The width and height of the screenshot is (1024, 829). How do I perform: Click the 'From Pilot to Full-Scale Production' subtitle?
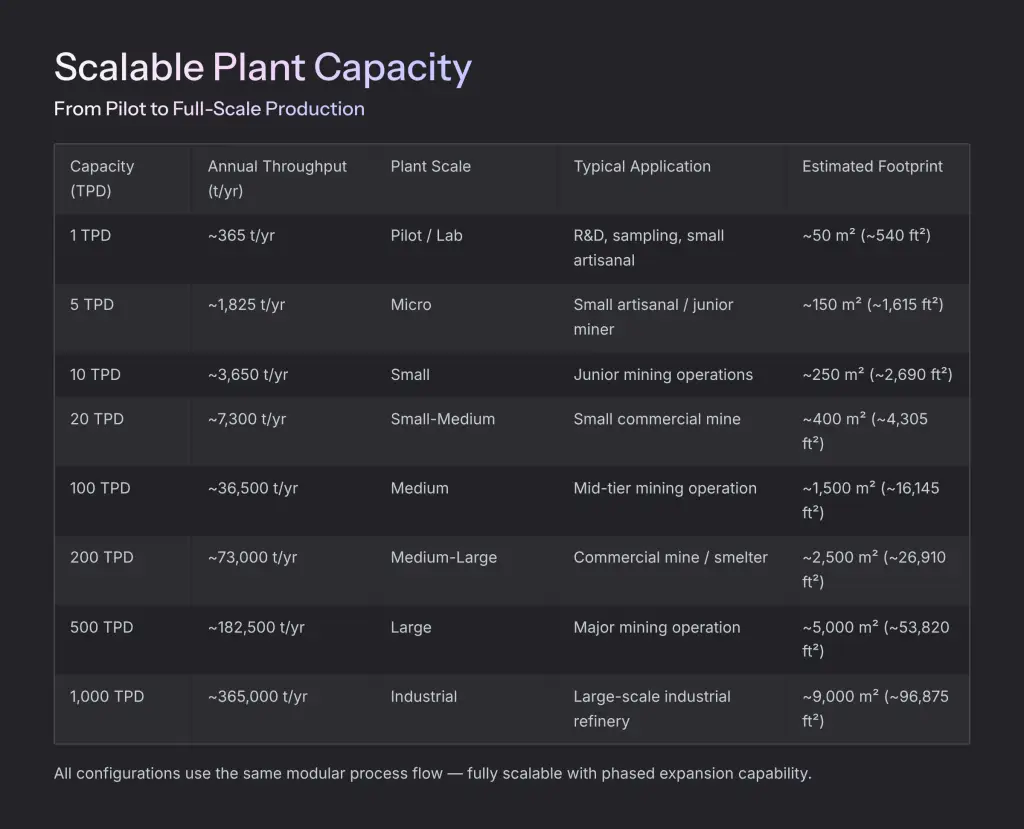point(209,109)
